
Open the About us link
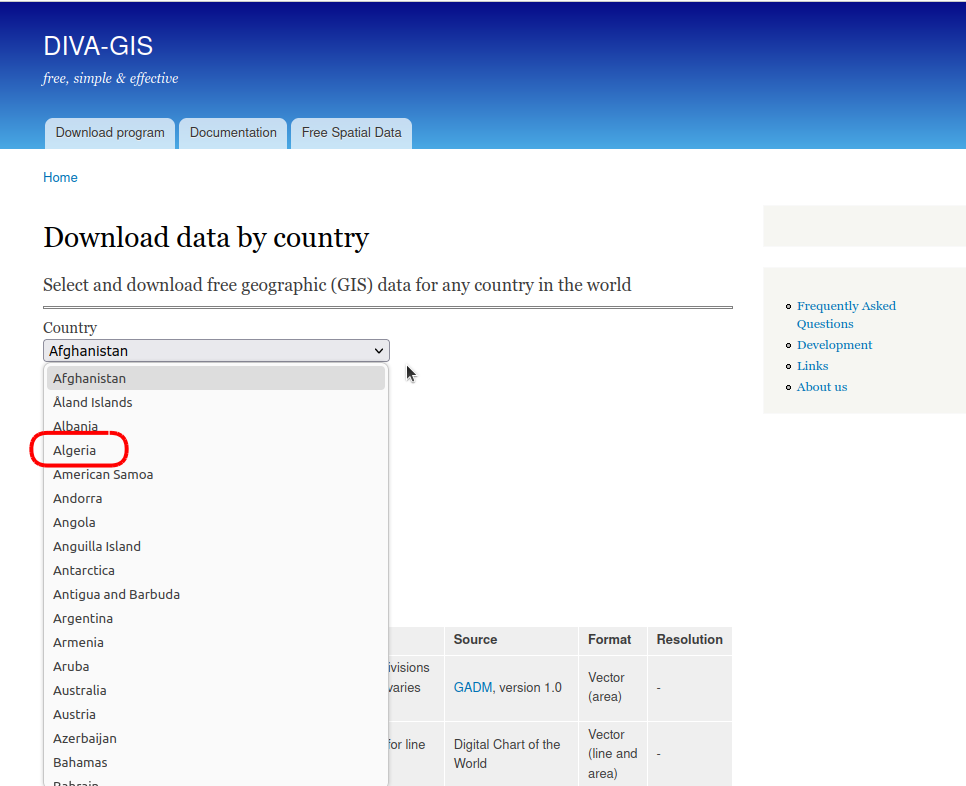(822, 387)
